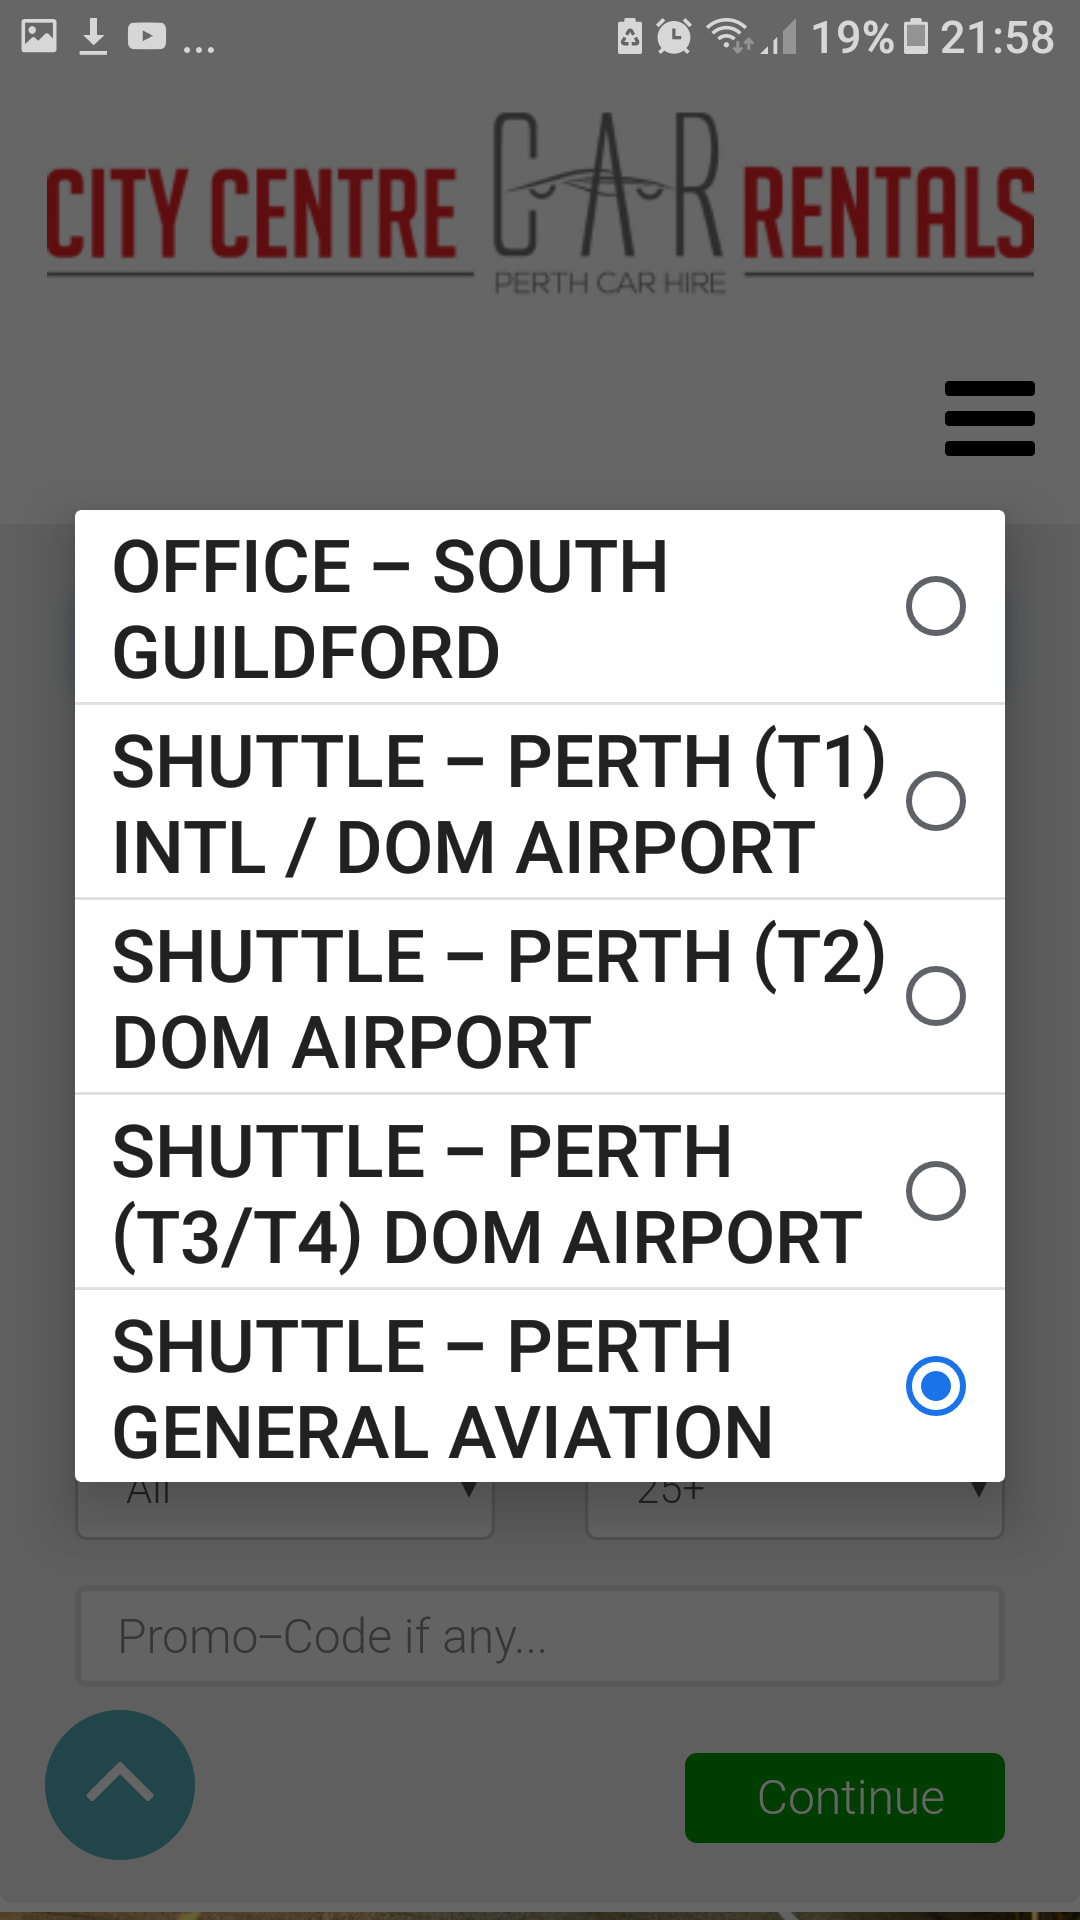Expand the driver age '25+' dropdown
The width and height of the screenshot is (1080, 1920).
795,1509
